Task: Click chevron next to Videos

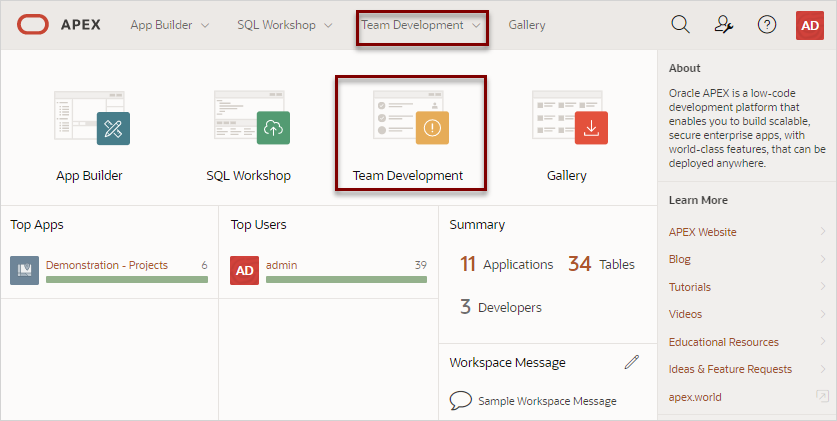Action: coord(823,314)
